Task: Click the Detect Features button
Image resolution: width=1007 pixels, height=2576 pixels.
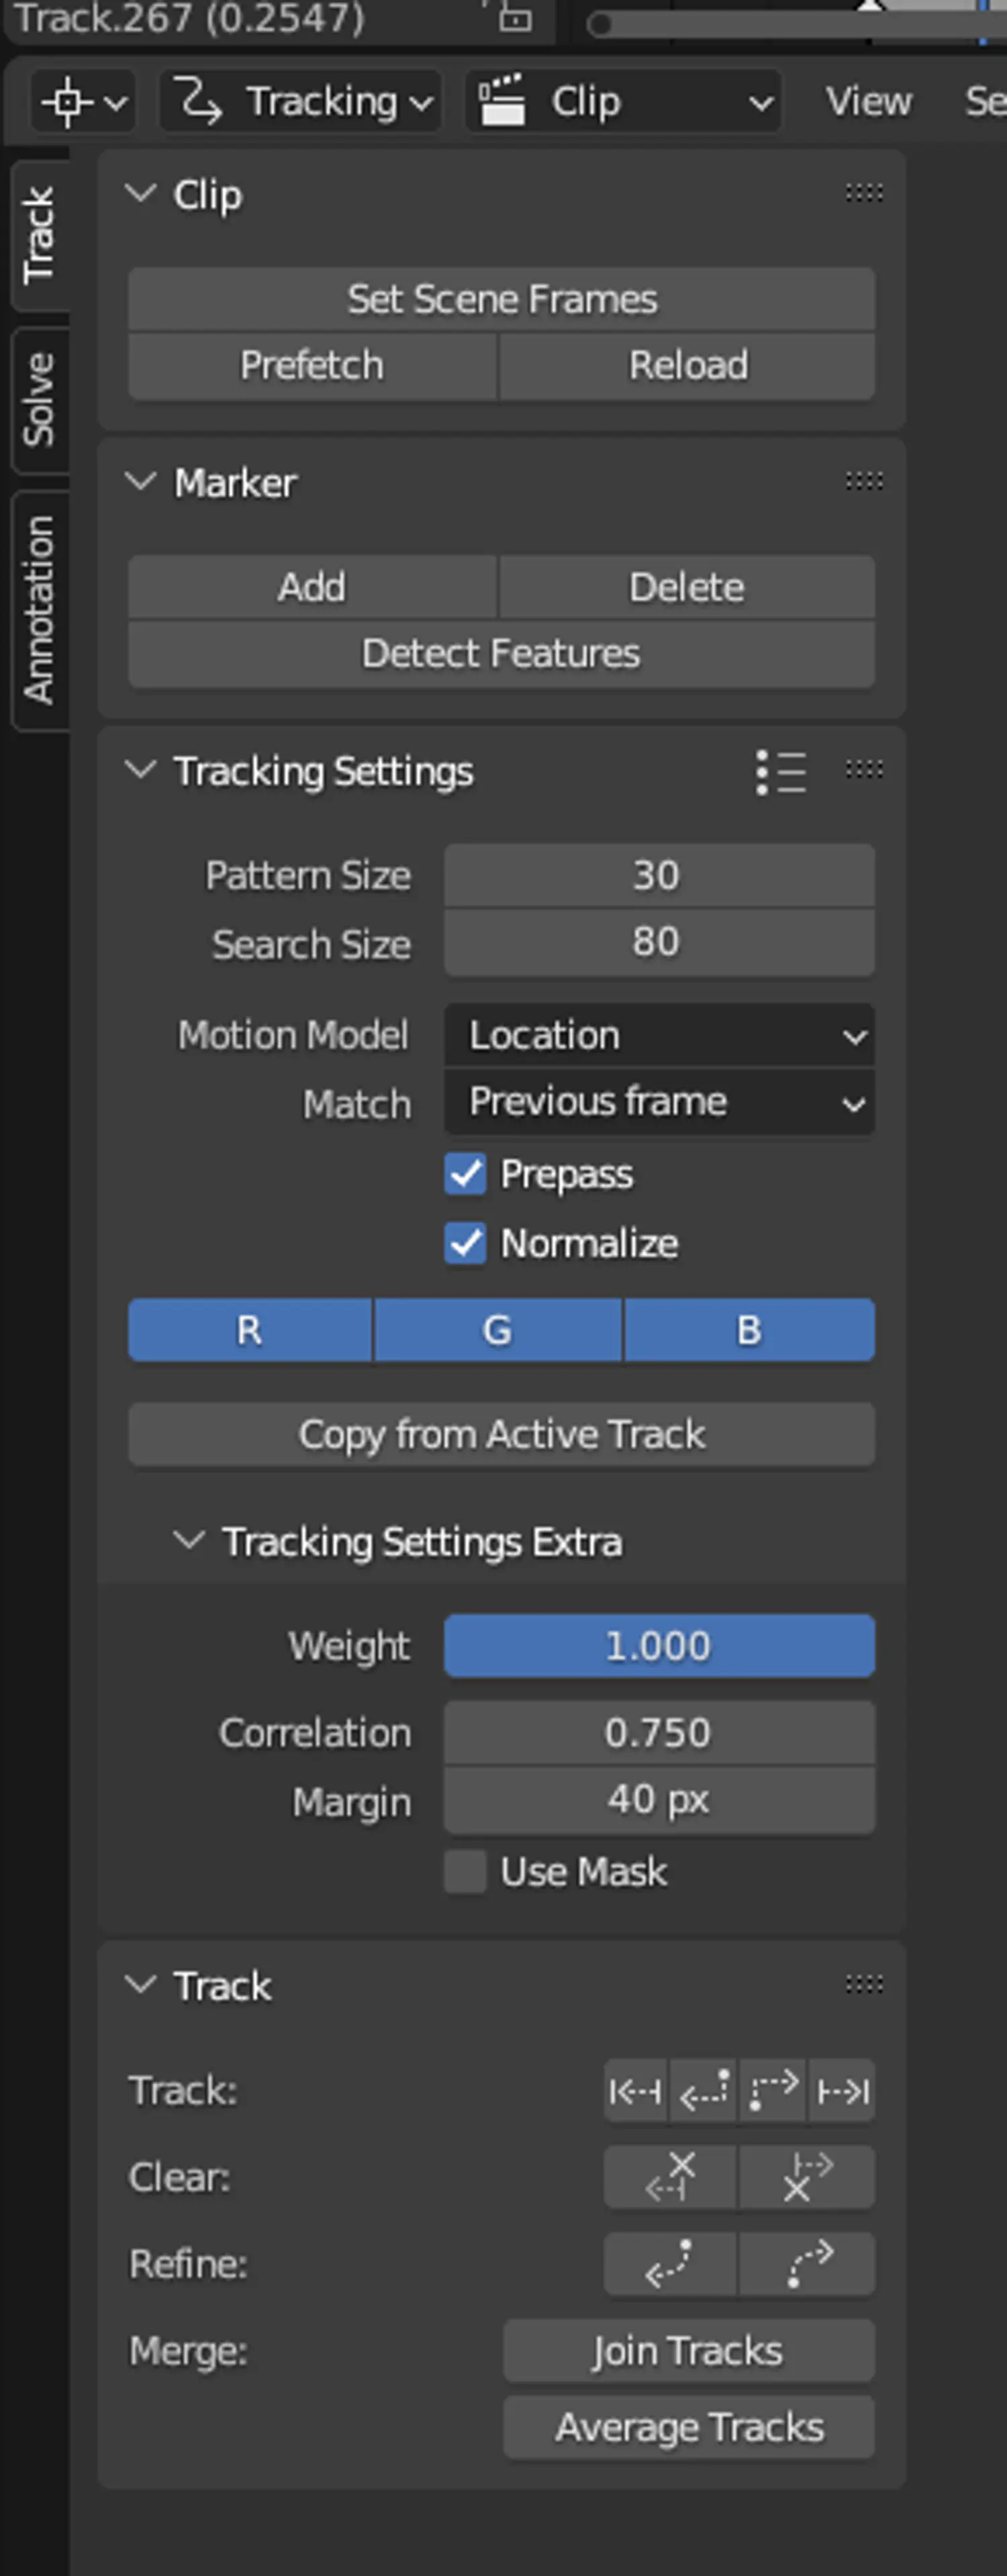Action: (501, 653)
